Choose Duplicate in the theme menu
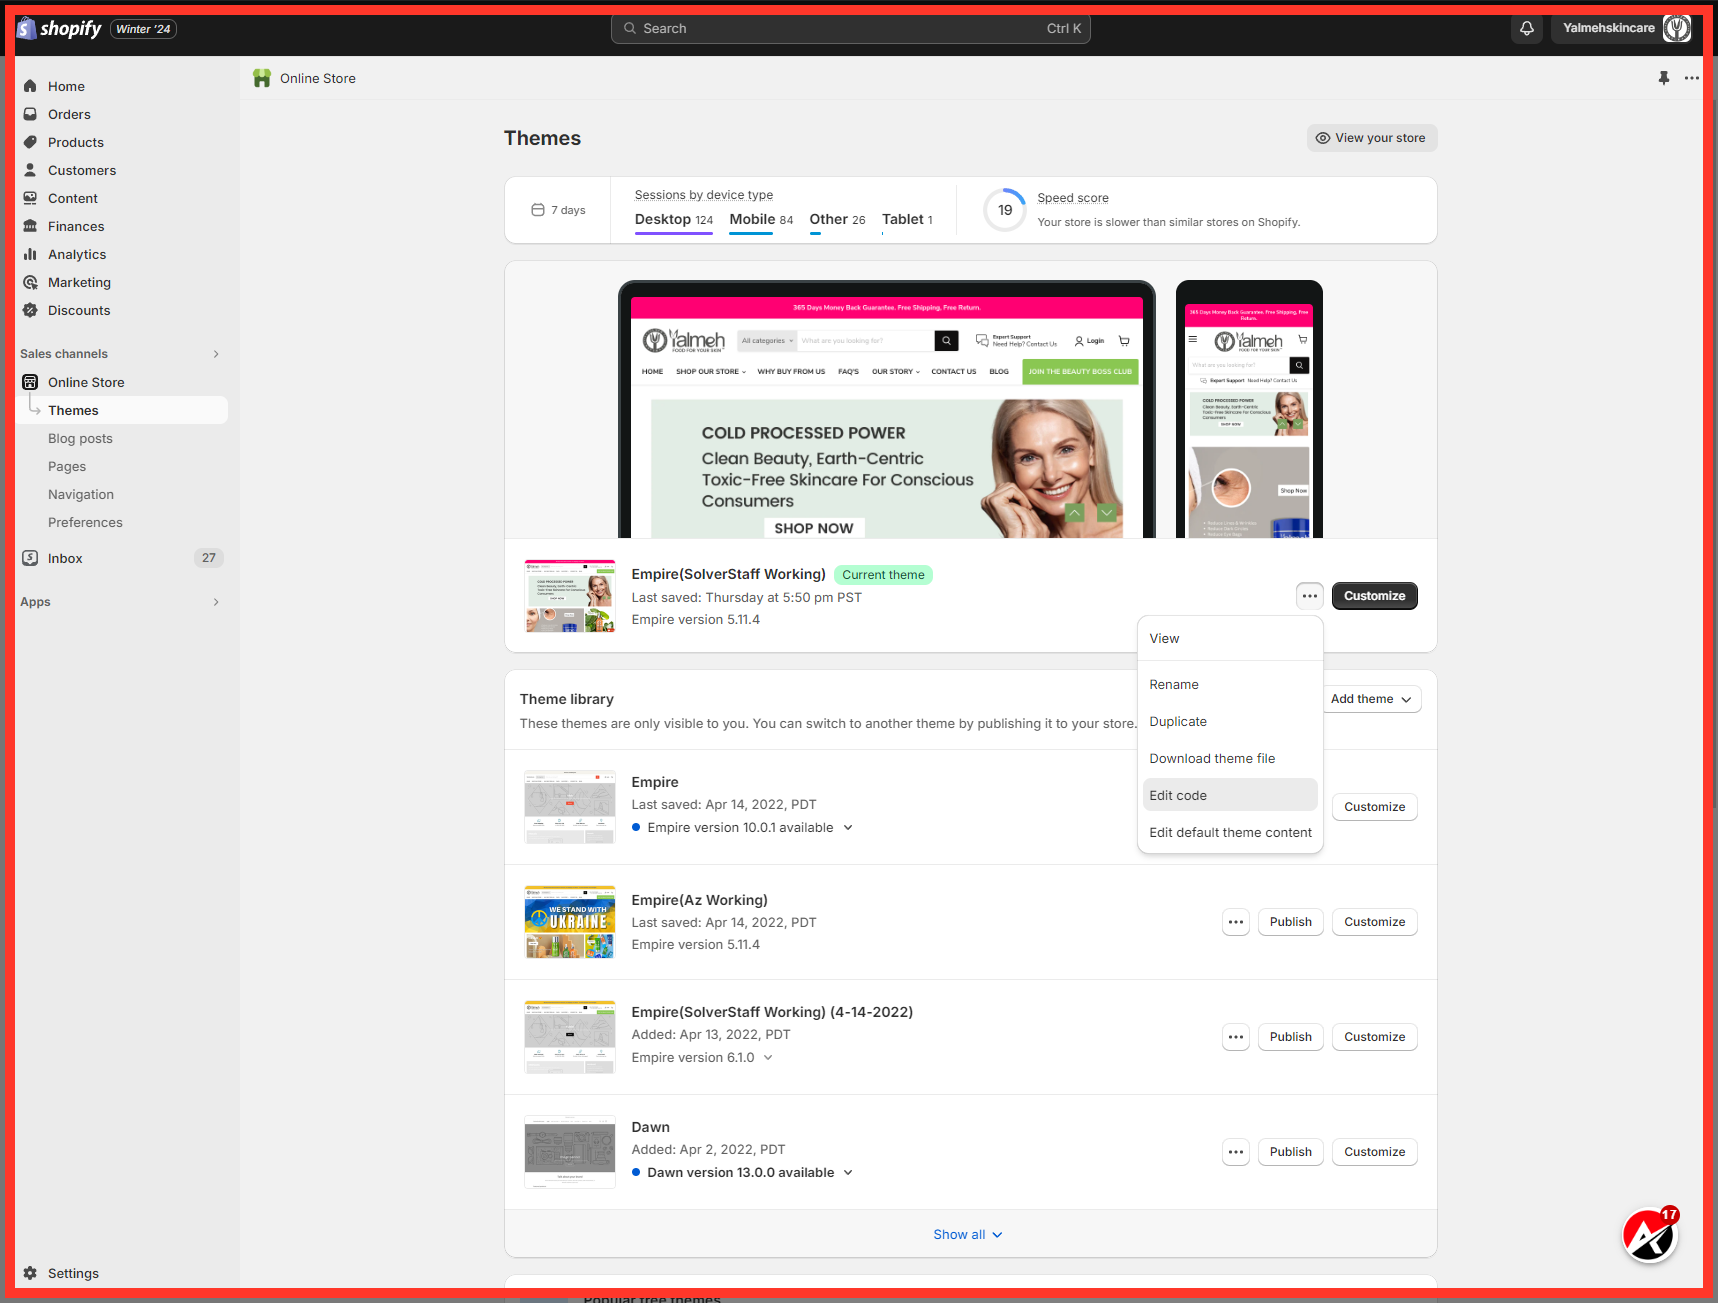Image resolution: width=1718 pixels, height=1303 pixels. [x=1178, y=721]
